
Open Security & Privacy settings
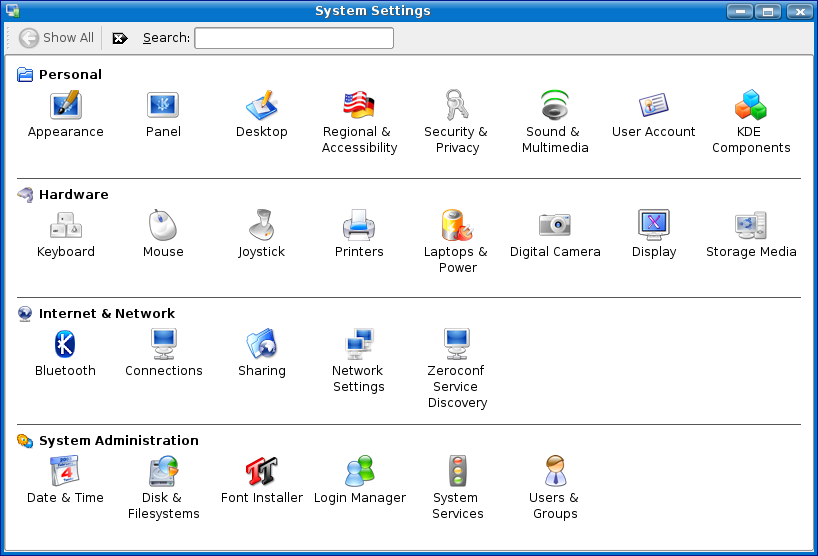tap(456, 105)
